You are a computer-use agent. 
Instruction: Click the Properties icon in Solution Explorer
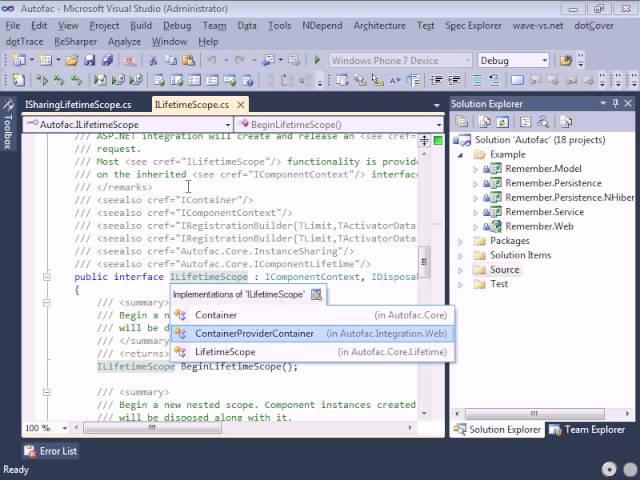point(462,122)
